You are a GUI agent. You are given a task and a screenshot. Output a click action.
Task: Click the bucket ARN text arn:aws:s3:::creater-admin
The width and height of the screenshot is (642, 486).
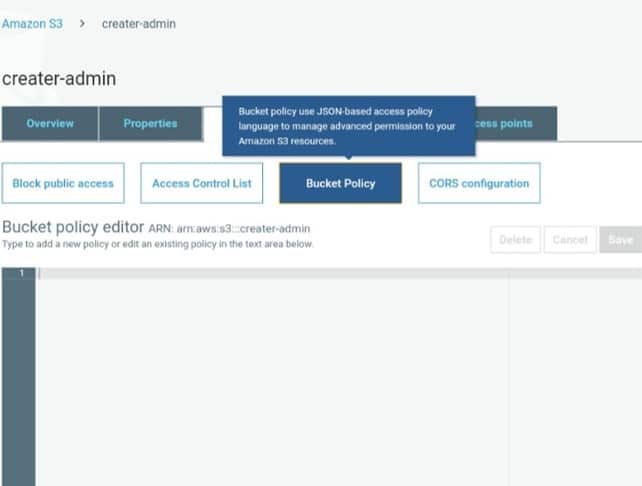(243, 228)
